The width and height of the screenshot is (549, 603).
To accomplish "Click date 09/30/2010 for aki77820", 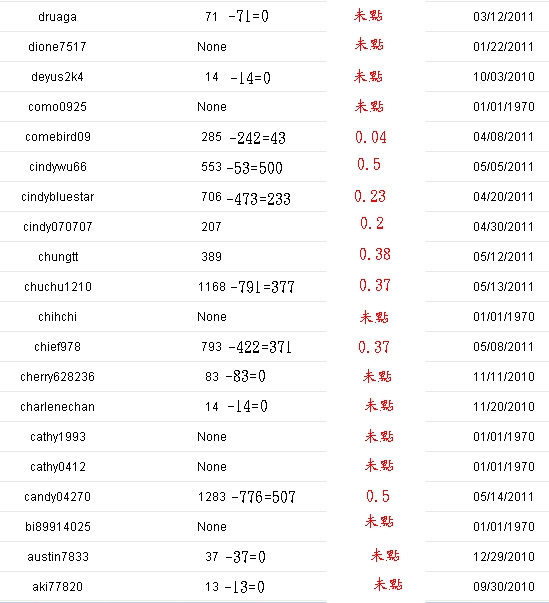I will pyautogui.click(x=504, y=586).
